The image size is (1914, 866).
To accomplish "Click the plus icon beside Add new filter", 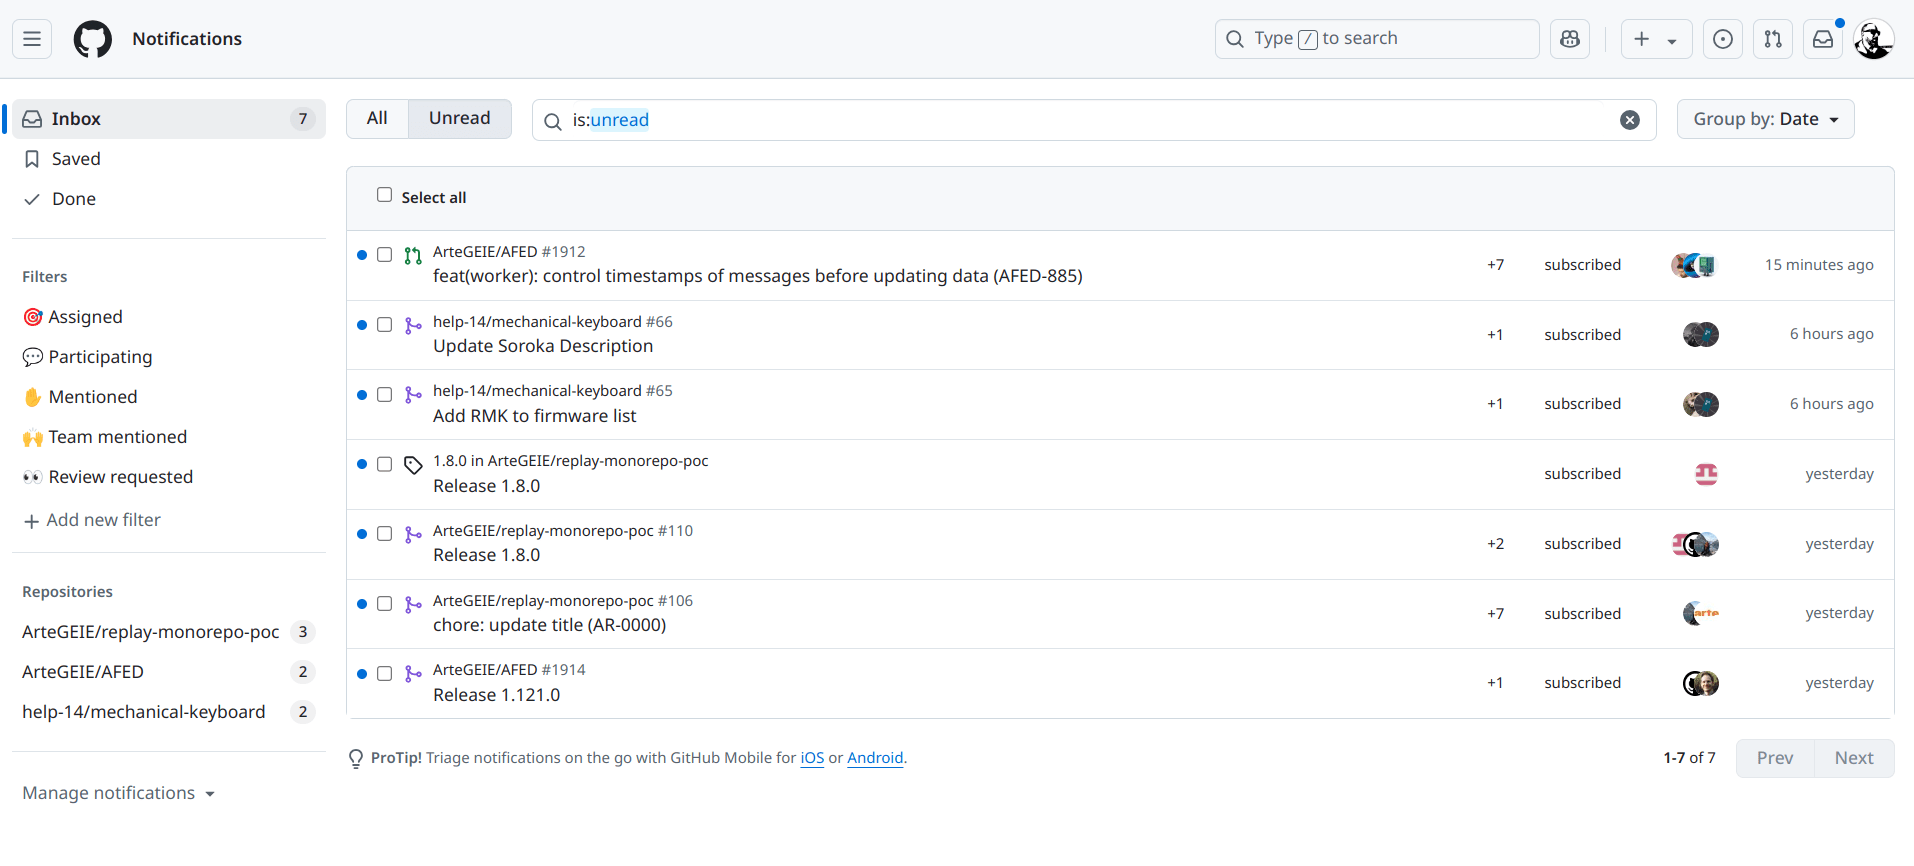I will 32,521.
